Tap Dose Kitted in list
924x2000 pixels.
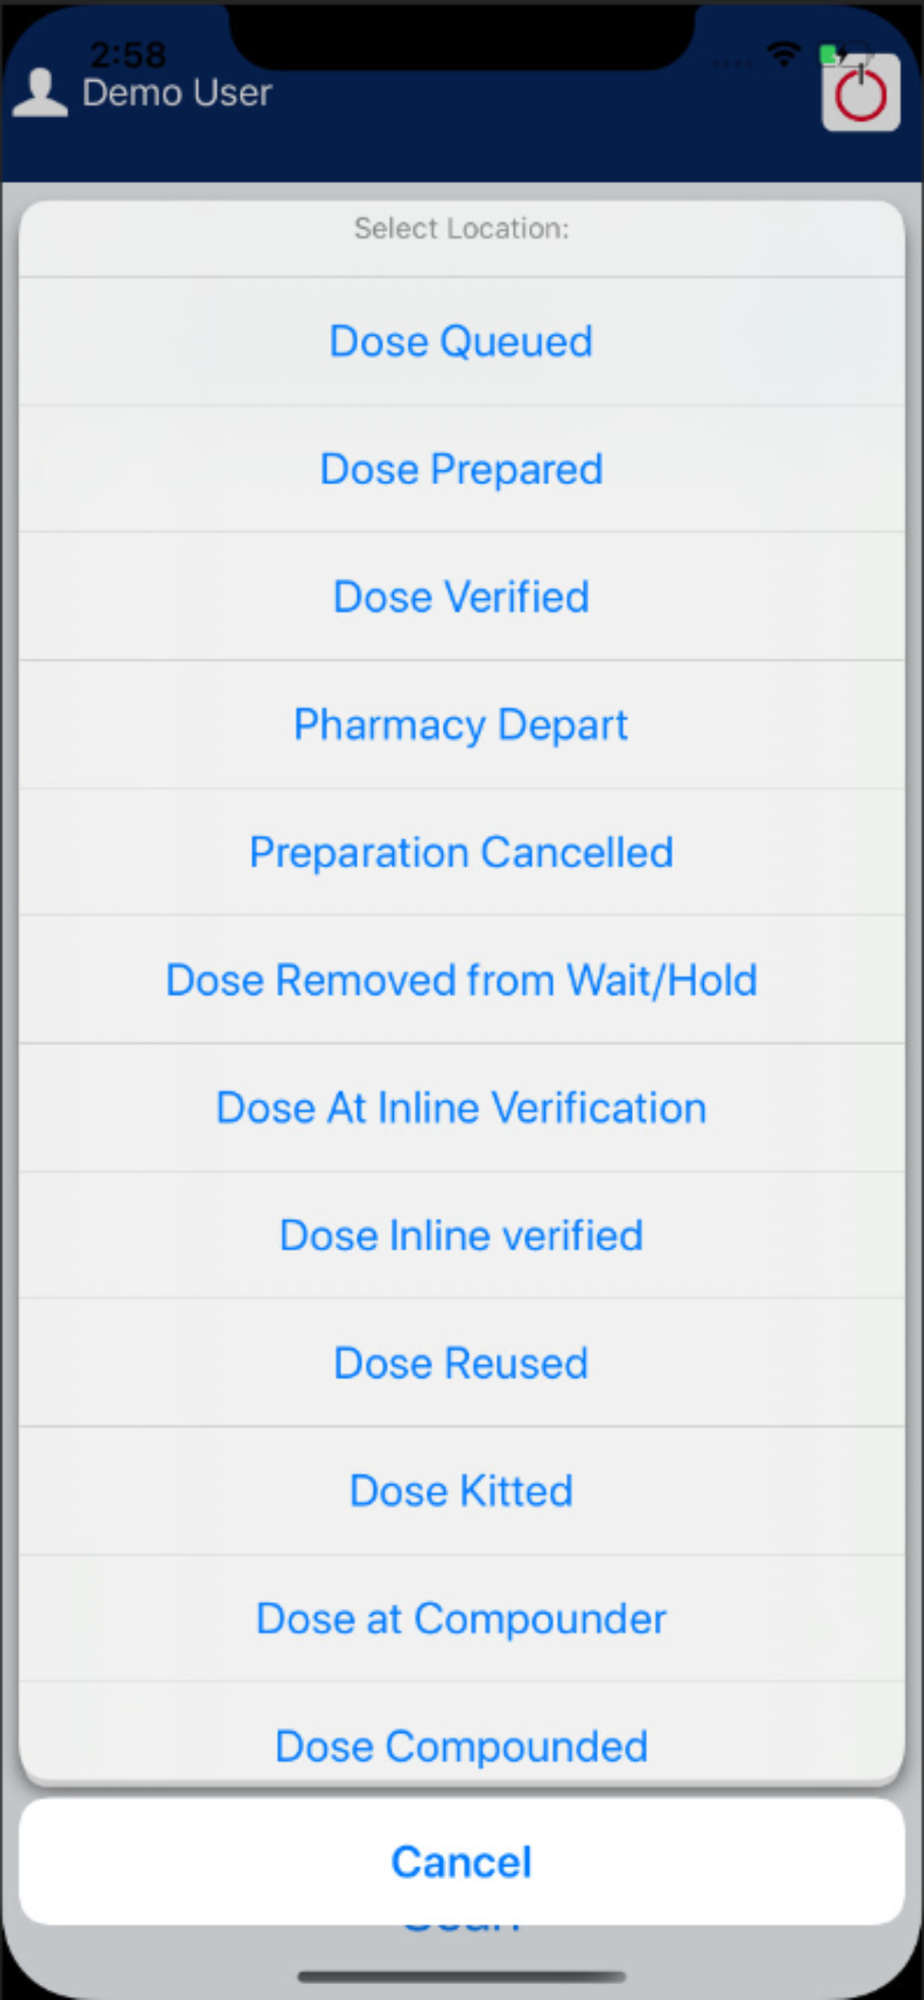(x=461, y=1491)
